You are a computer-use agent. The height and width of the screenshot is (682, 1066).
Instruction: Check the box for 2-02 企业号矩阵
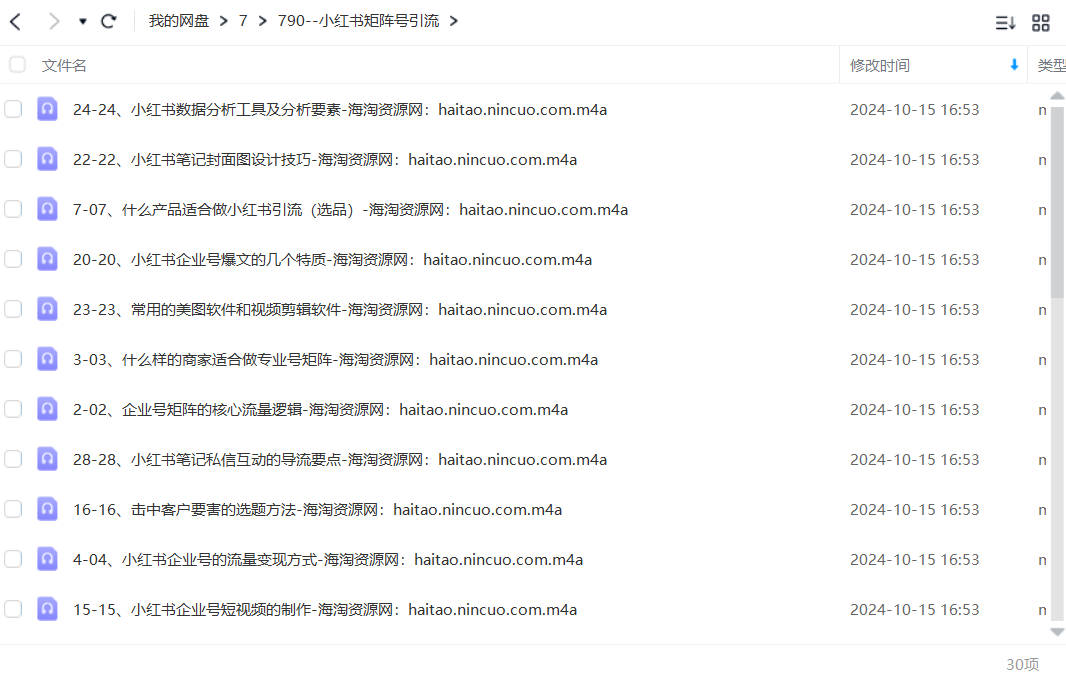coord(13,409)
